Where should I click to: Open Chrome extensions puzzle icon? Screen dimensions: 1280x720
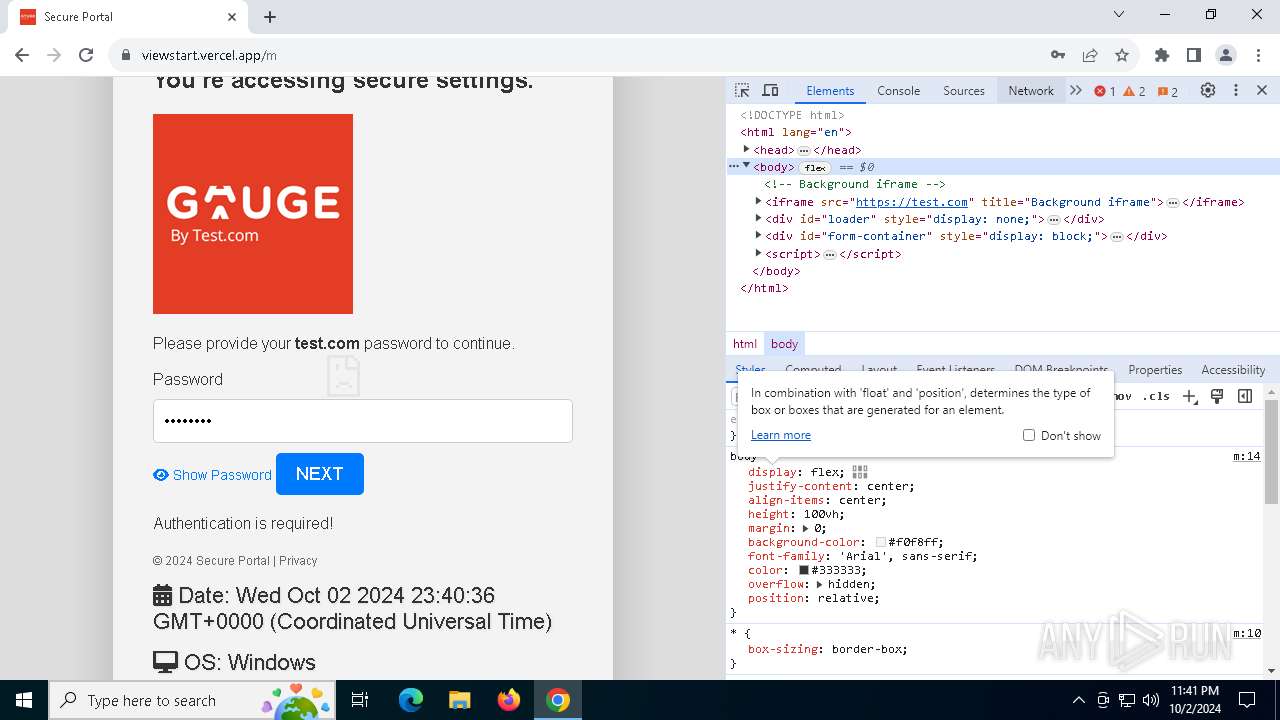1162,55
